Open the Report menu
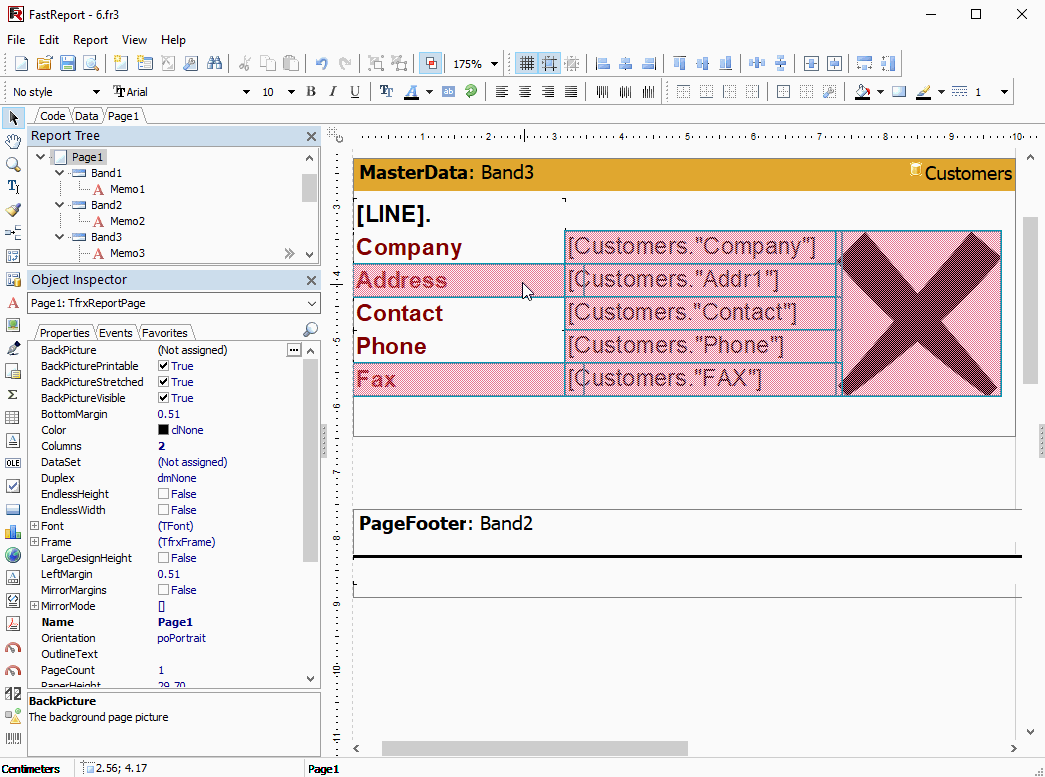Viewport: 1045px width, 777px height. coord(90,40)
